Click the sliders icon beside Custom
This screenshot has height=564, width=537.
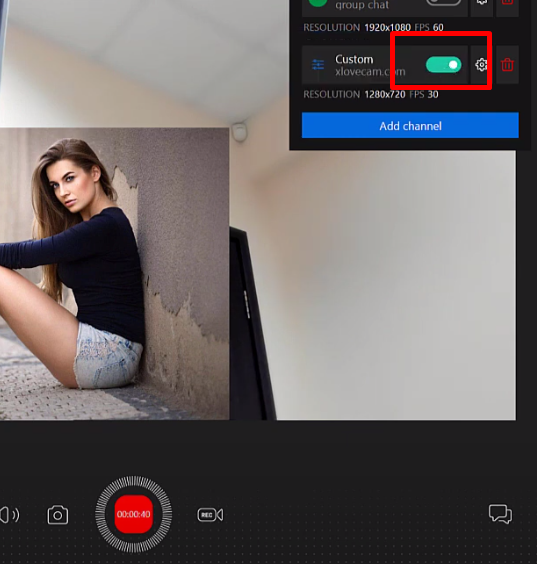pos(318,65)
